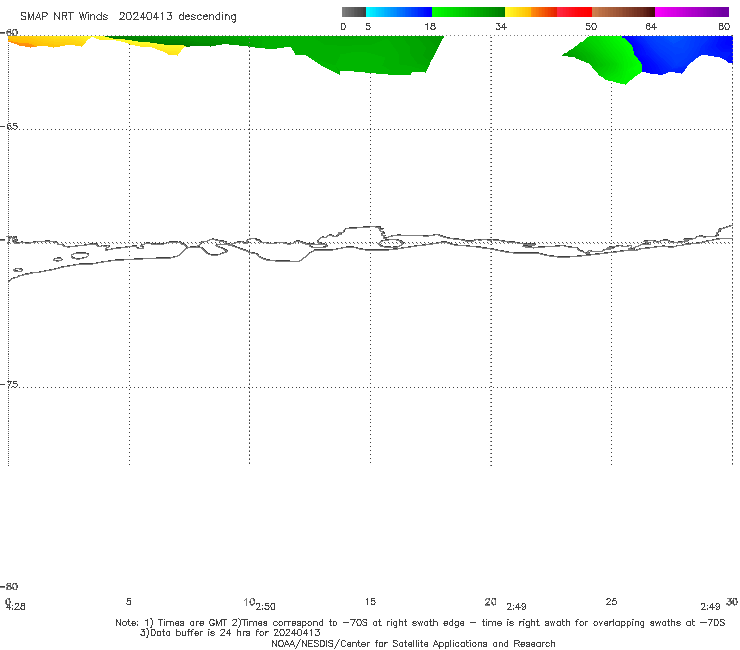Click the color bar scale label '18'

pos(430,26)
